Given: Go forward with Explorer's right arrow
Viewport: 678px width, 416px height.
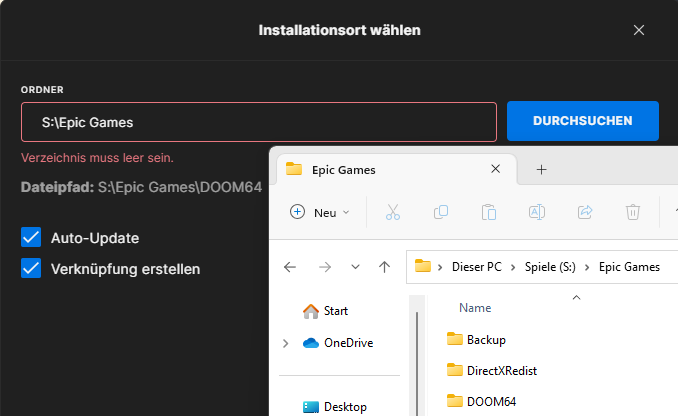Looking at the screenshot, I should [x=324, y=267].
